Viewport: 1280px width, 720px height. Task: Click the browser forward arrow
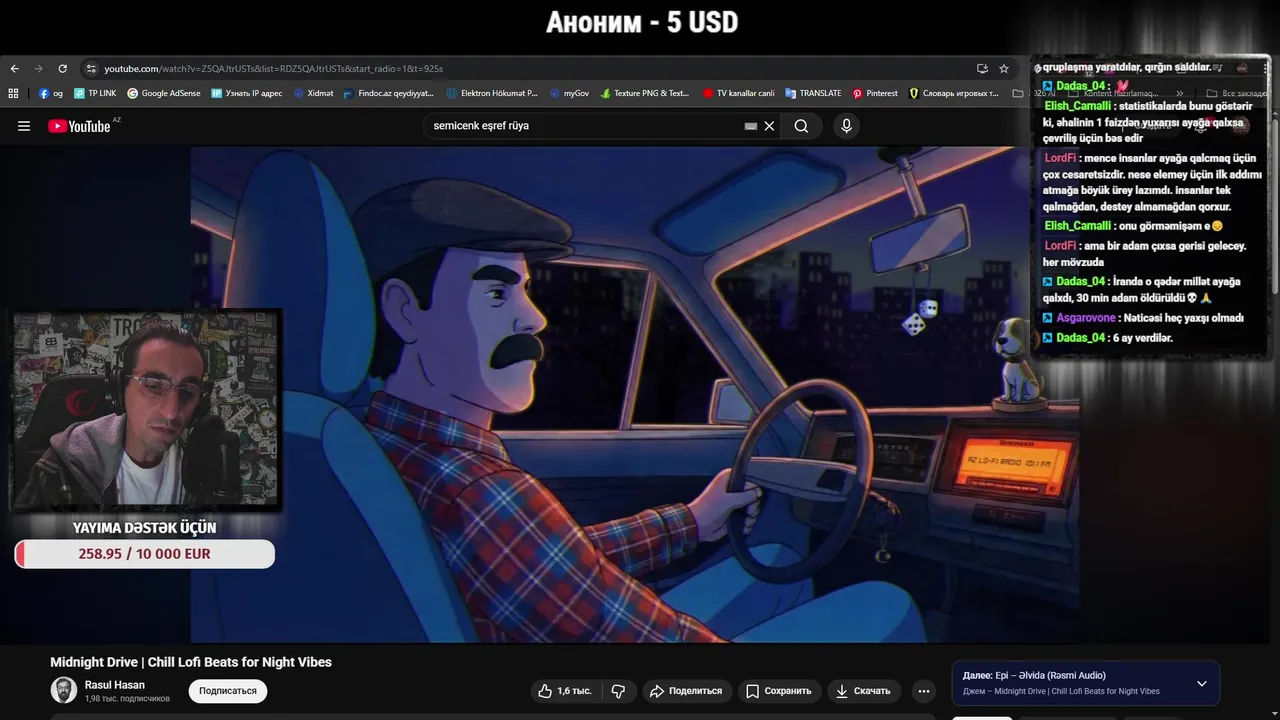click(38, 69)
